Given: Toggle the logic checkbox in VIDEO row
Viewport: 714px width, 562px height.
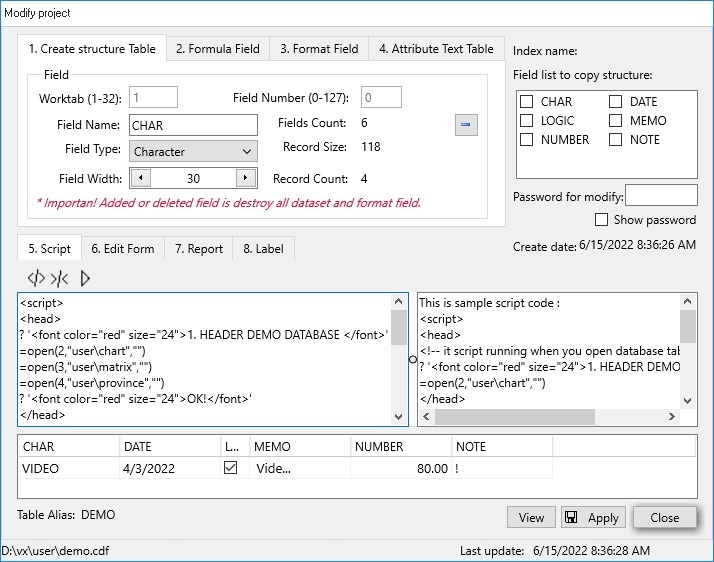Looking at the screenshot, I should 231,468.
